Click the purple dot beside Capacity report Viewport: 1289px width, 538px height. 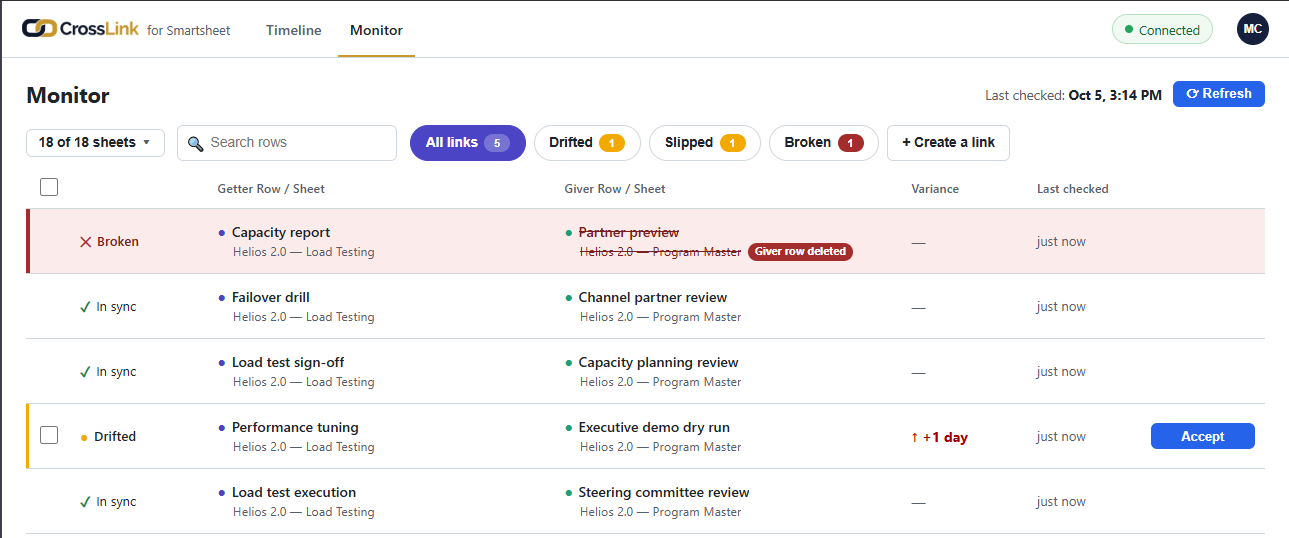tap(222, 232)
